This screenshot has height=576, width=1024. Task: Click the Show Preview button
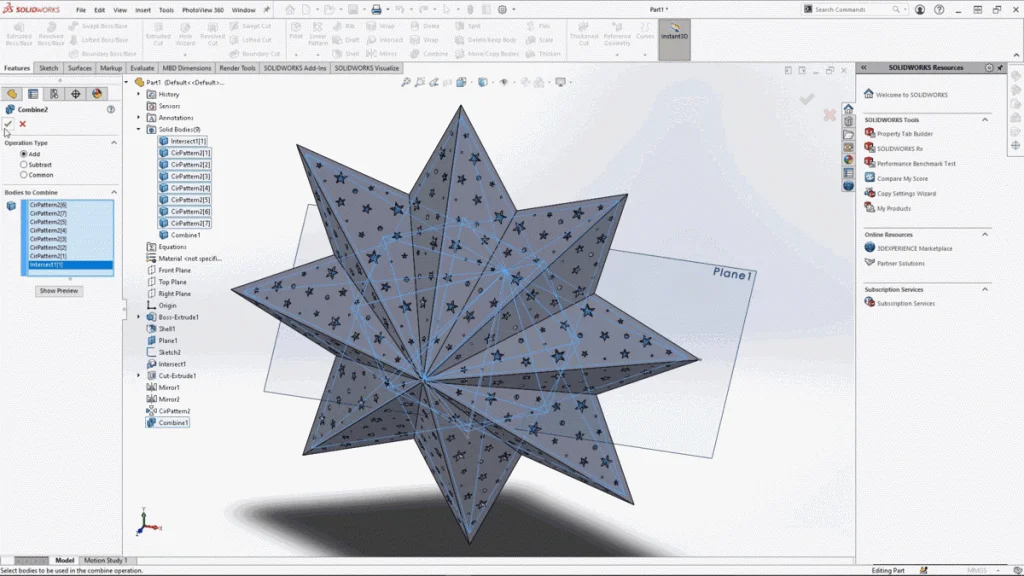point(59,291)
